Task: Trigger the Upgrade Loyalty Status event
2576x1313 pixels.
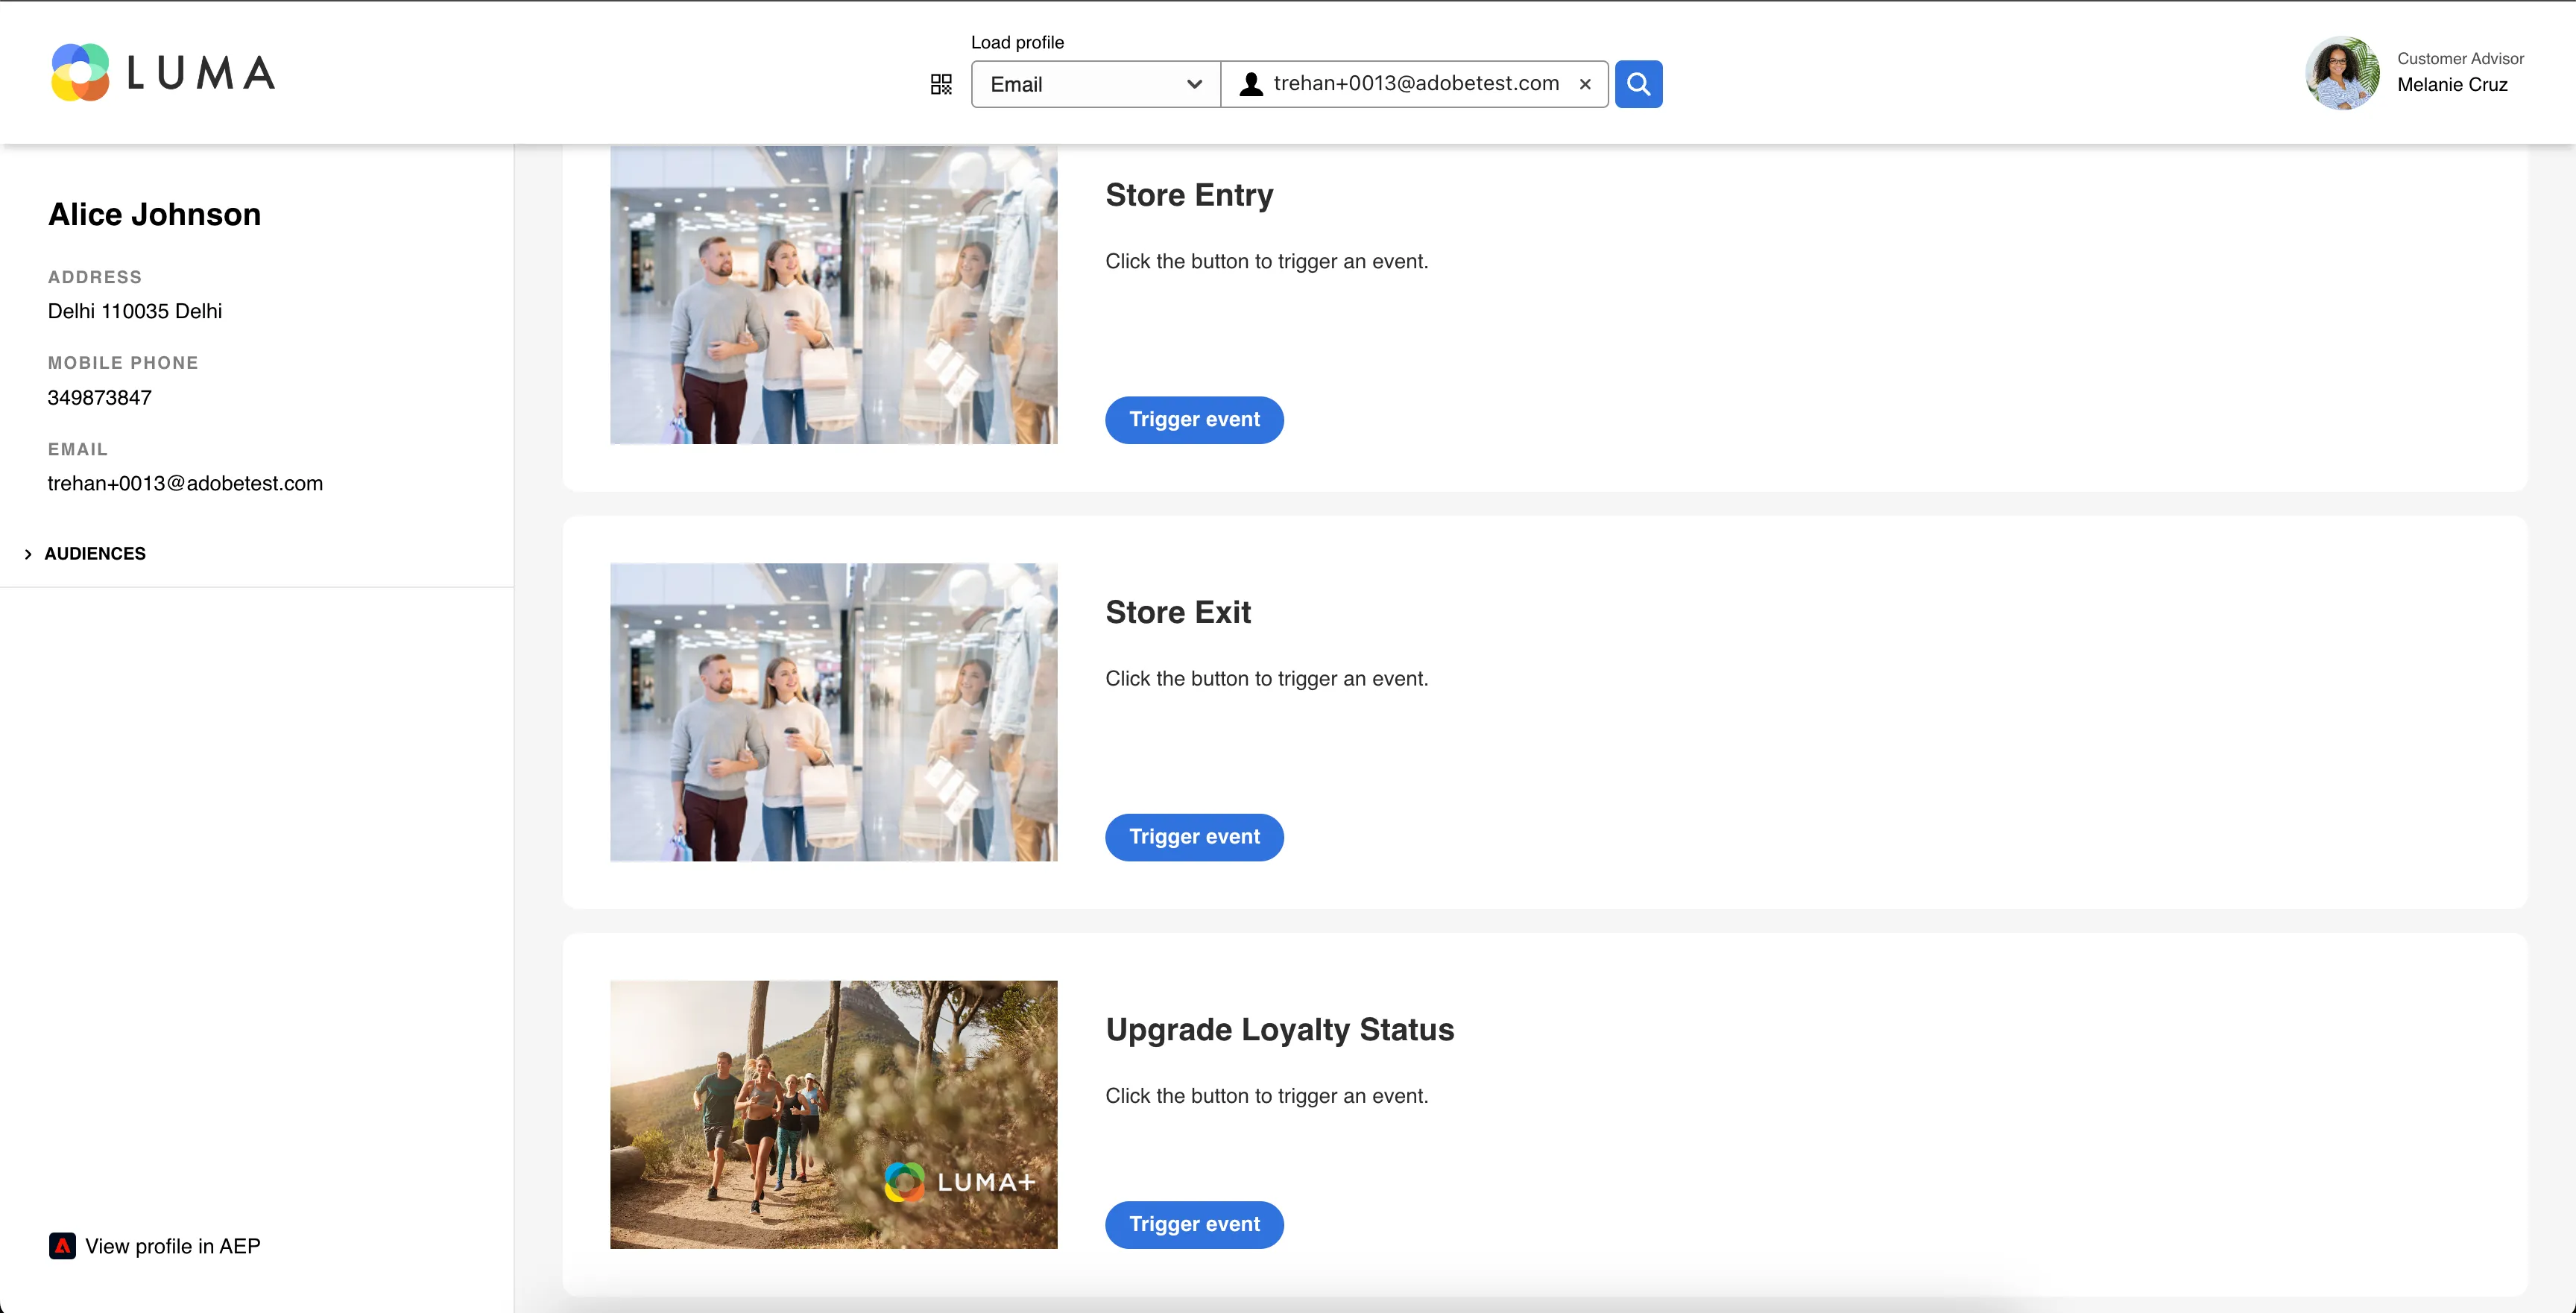Action: point(1194,1225)
